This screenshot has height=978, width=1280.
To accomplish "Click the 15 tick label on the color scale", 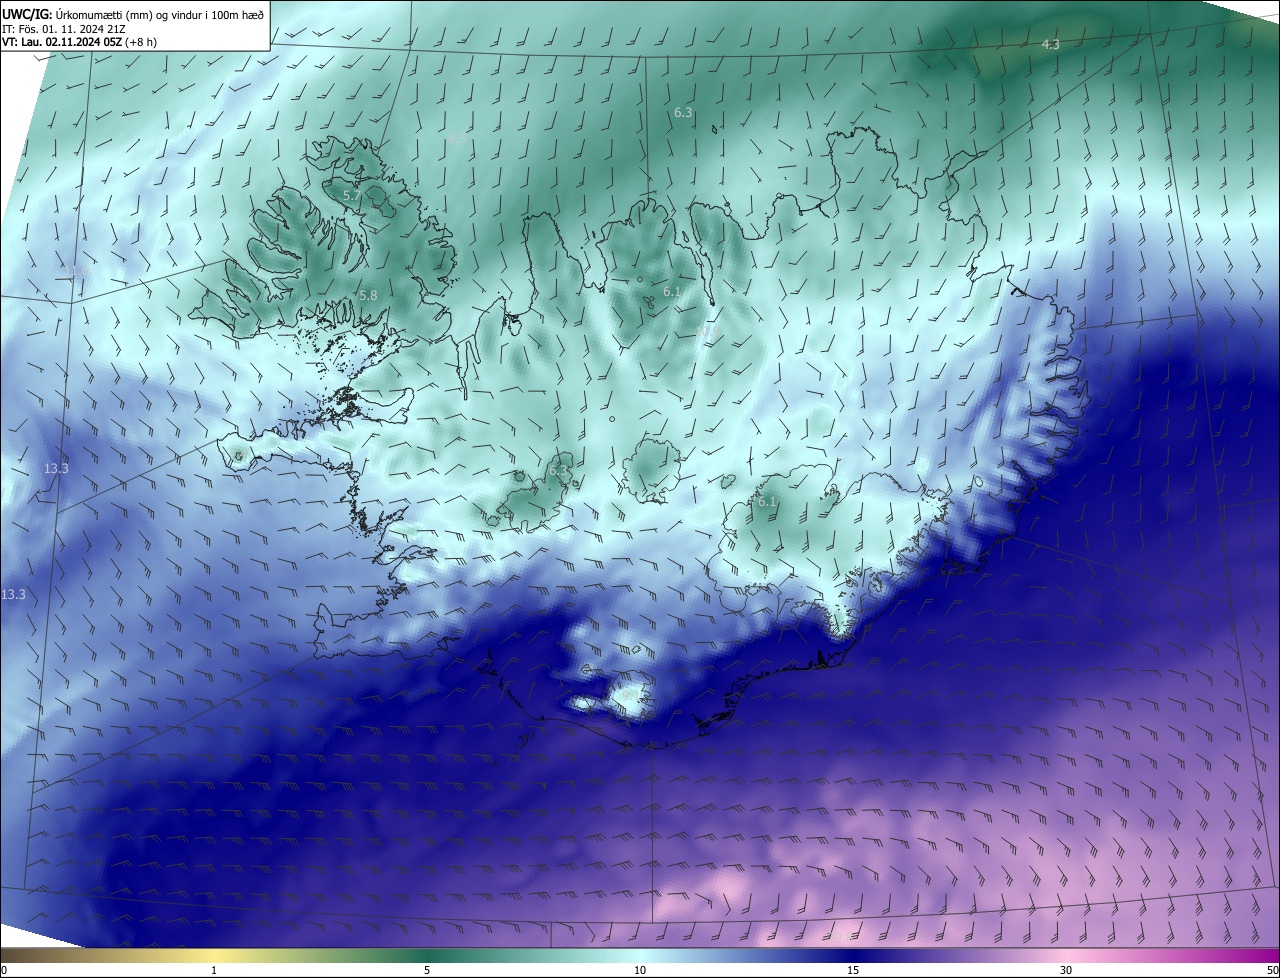I will tap(853, 970).
